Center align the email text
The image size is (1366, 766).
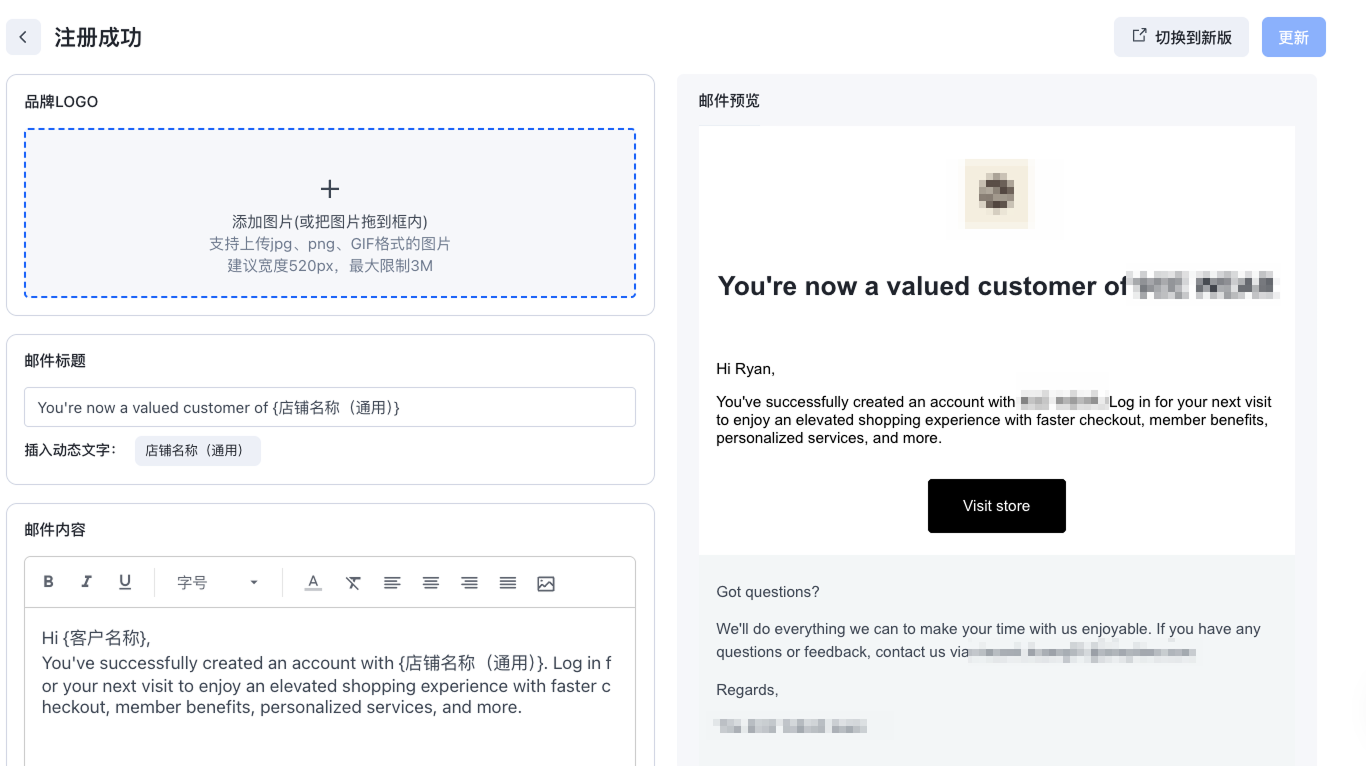coord(430,583)
